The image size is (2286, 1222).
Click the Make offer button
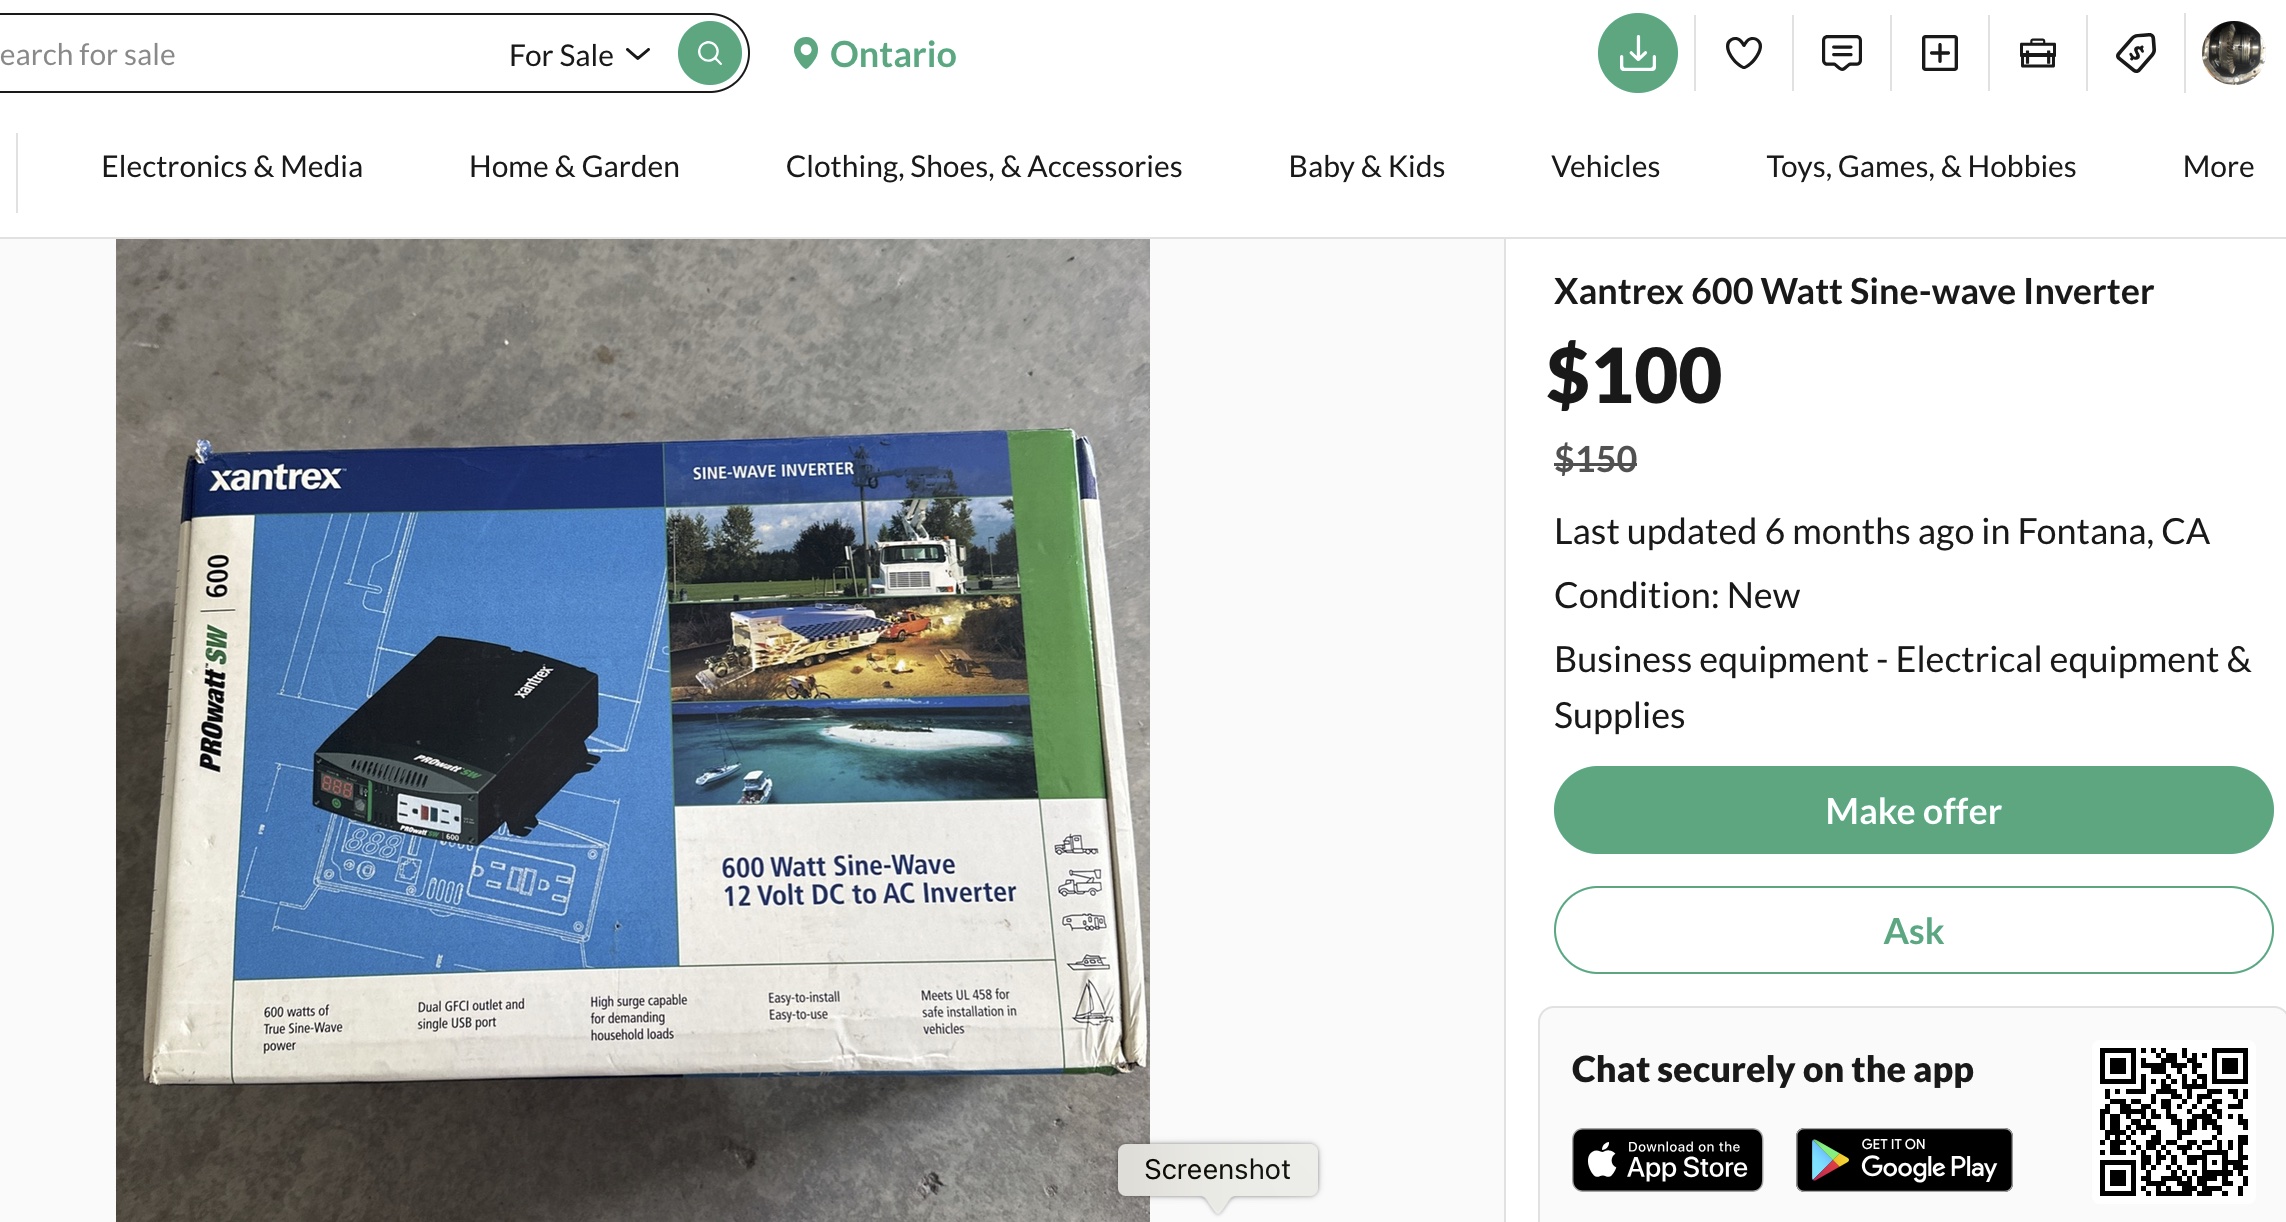pyautogui.click(x=1912, y=810)
